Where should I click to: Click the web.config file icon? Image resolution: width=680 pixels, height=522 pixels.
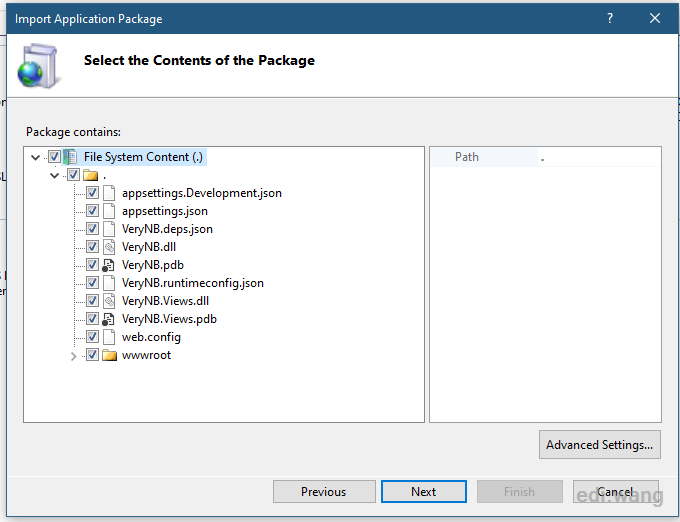point(109,337)
